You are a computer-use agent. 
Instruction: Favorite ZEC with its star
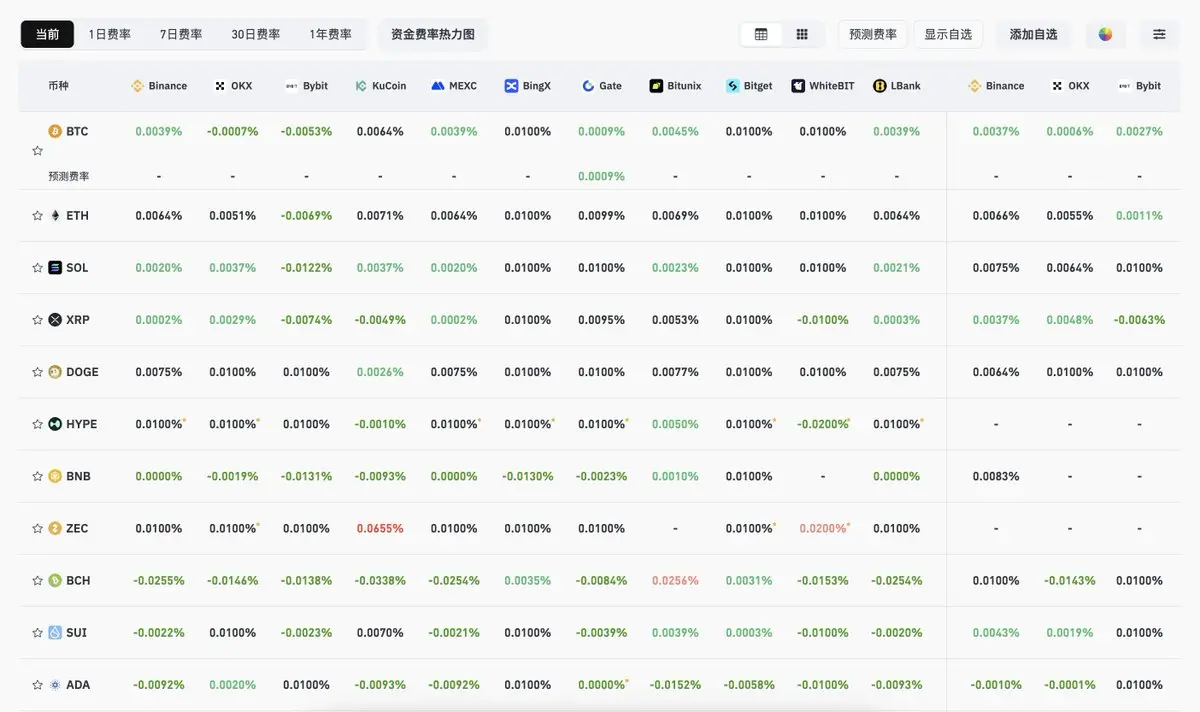[x=37, y=528]
